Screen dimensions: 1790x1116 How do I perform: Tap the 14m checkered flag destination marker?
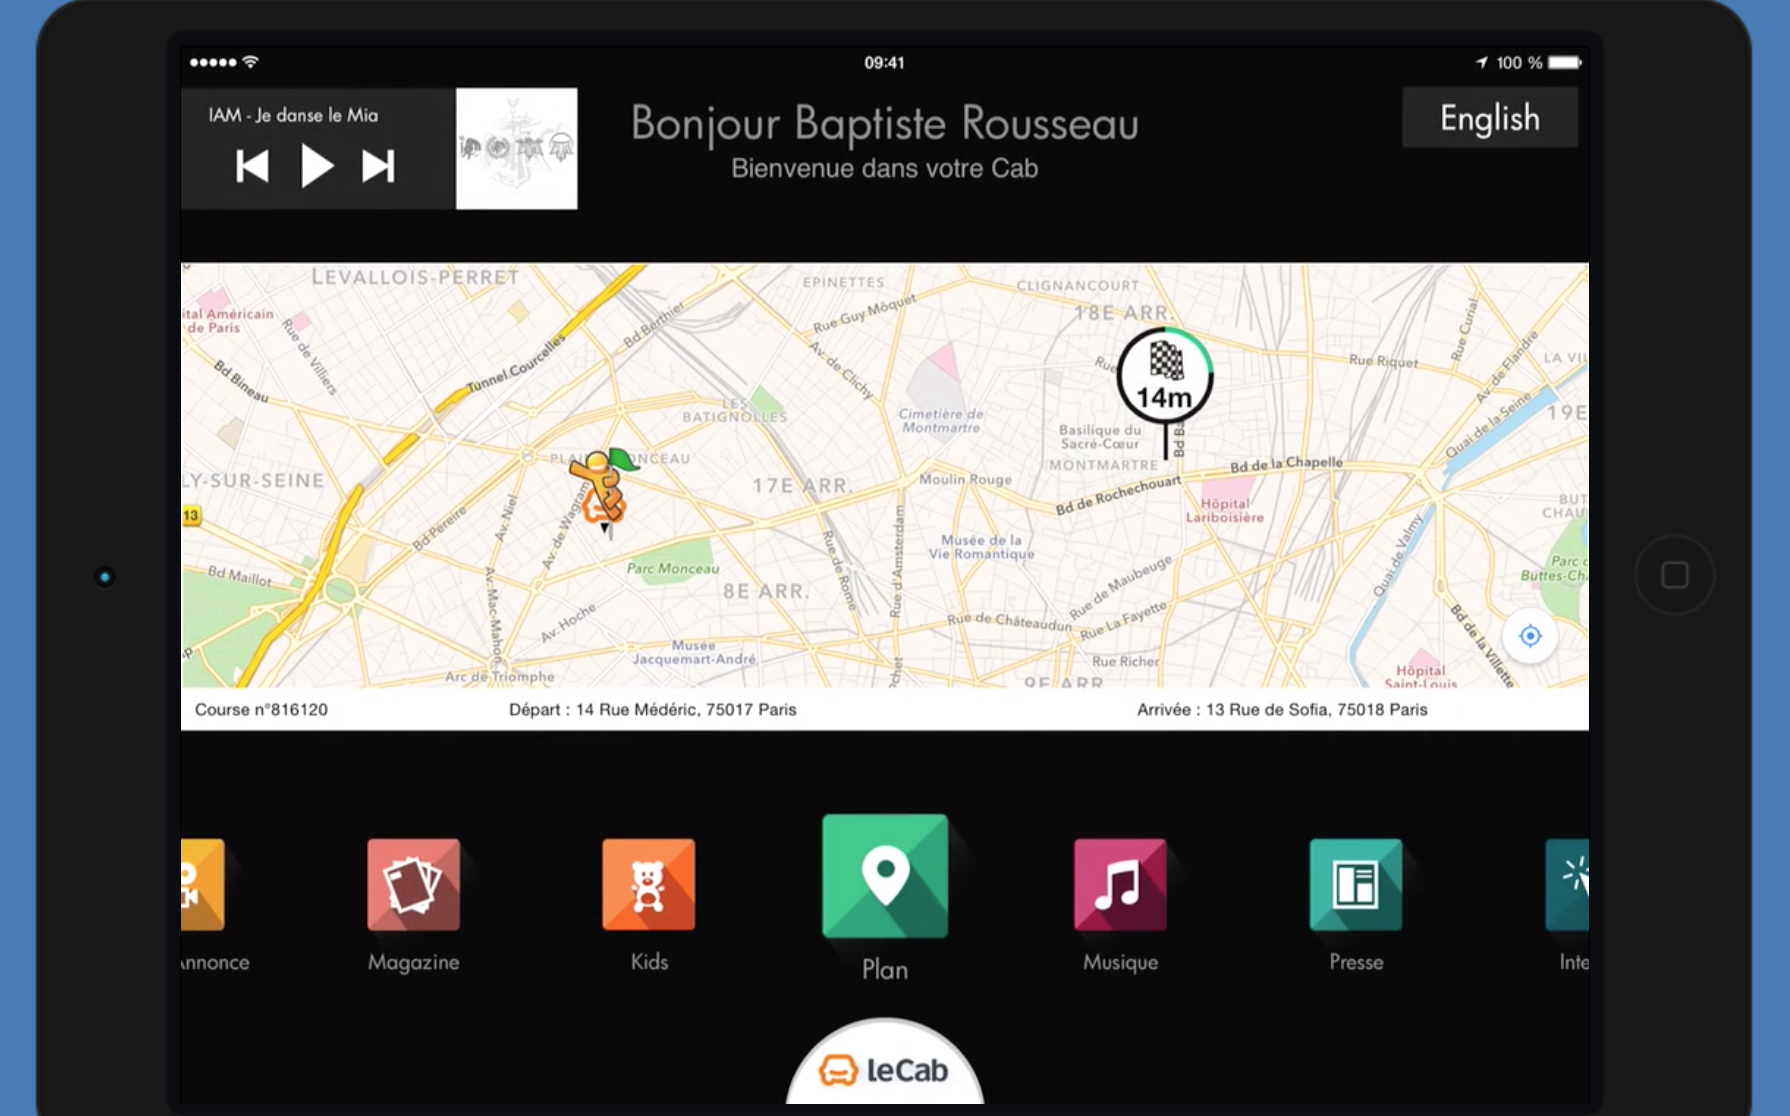[x=1165, y=377]
